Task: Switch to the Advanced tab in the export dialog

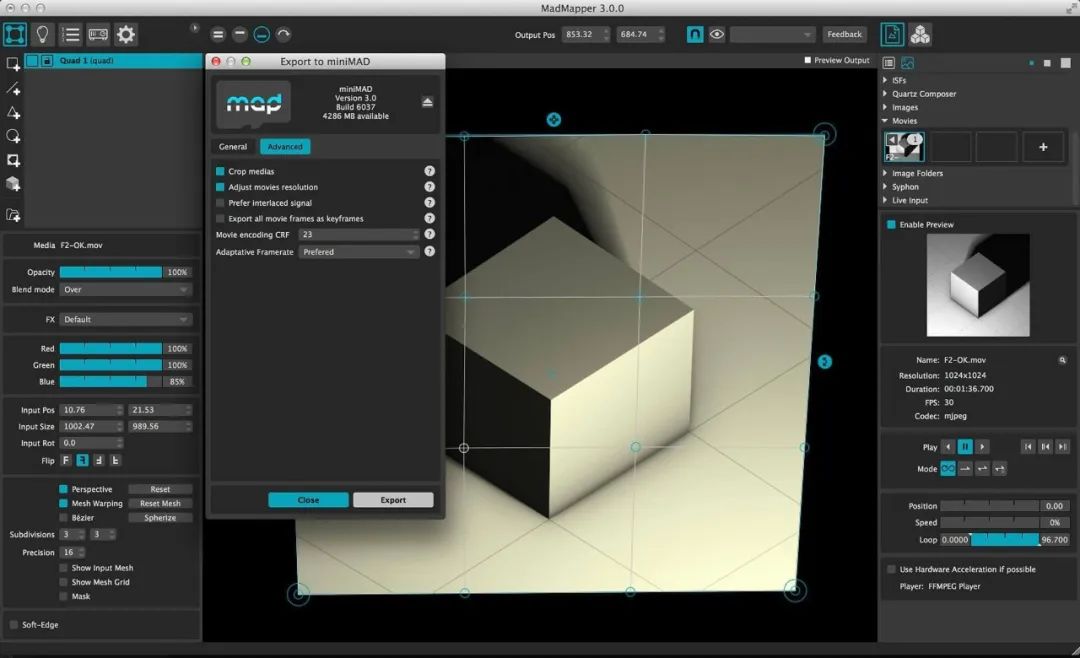Action: click(x=285, y=146)
